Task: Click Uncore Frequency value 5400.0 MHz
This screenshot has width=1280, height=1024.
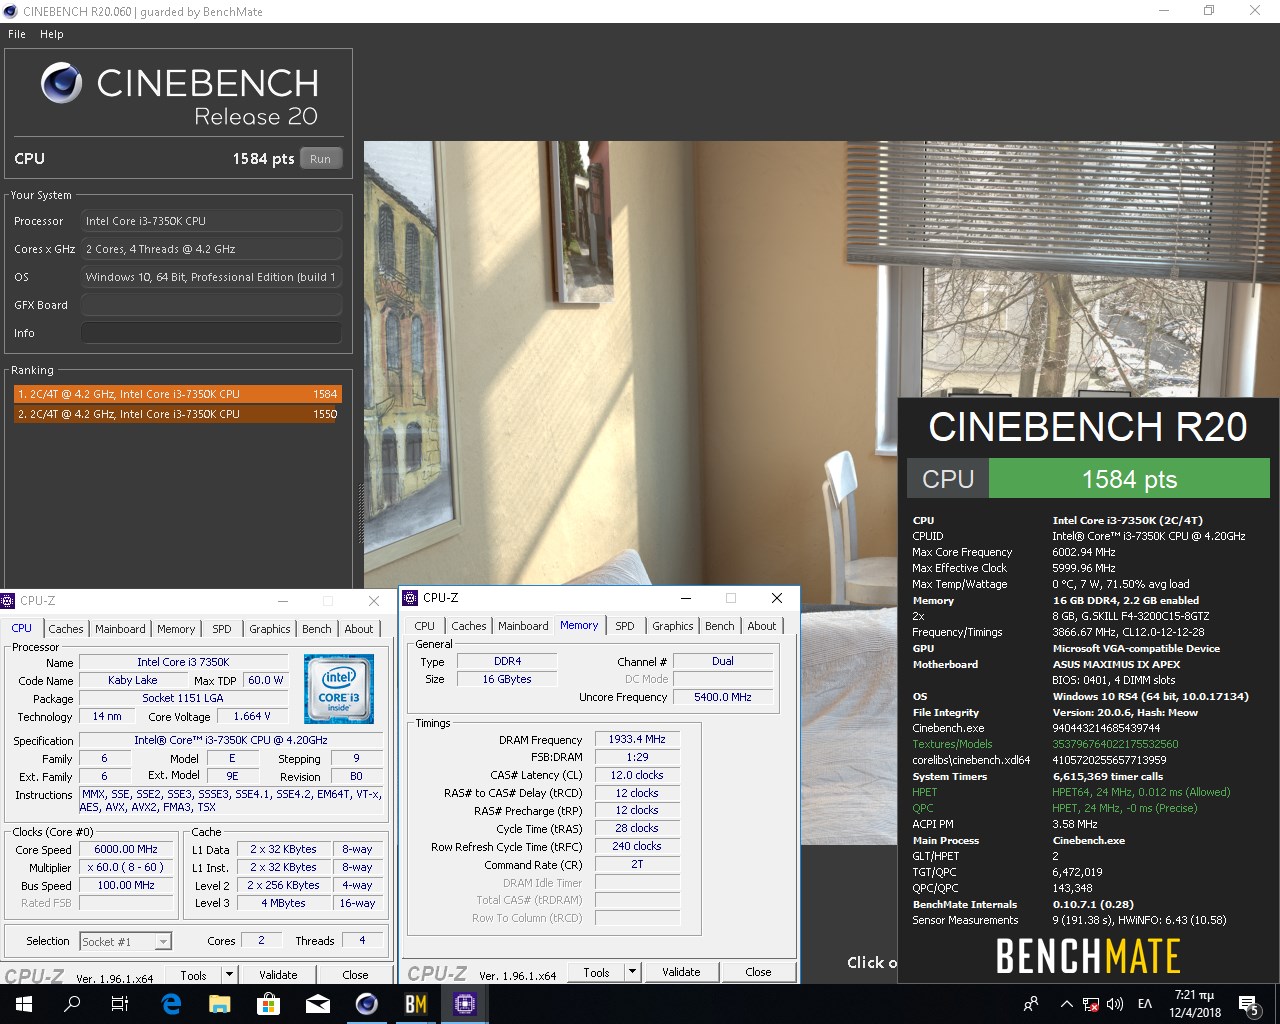Action: 723,697
